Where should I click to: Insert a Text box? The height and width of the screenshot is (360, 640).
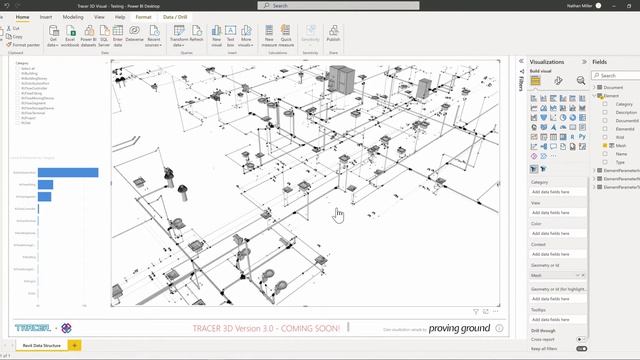click(x=230, y=36)
